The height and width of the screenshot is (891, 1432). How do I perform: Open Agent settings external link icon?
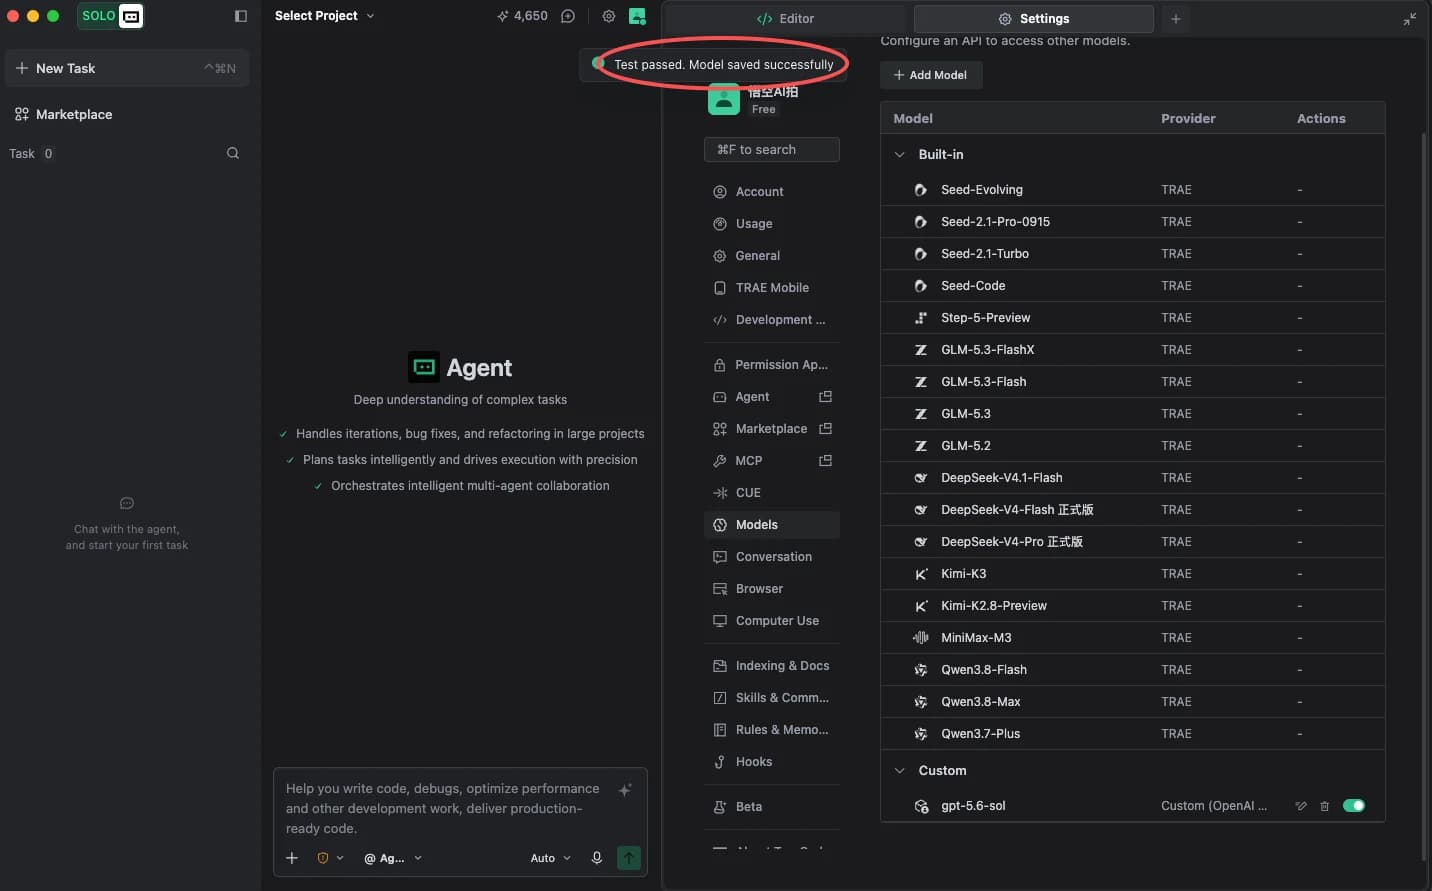click(x=826, y=397)
